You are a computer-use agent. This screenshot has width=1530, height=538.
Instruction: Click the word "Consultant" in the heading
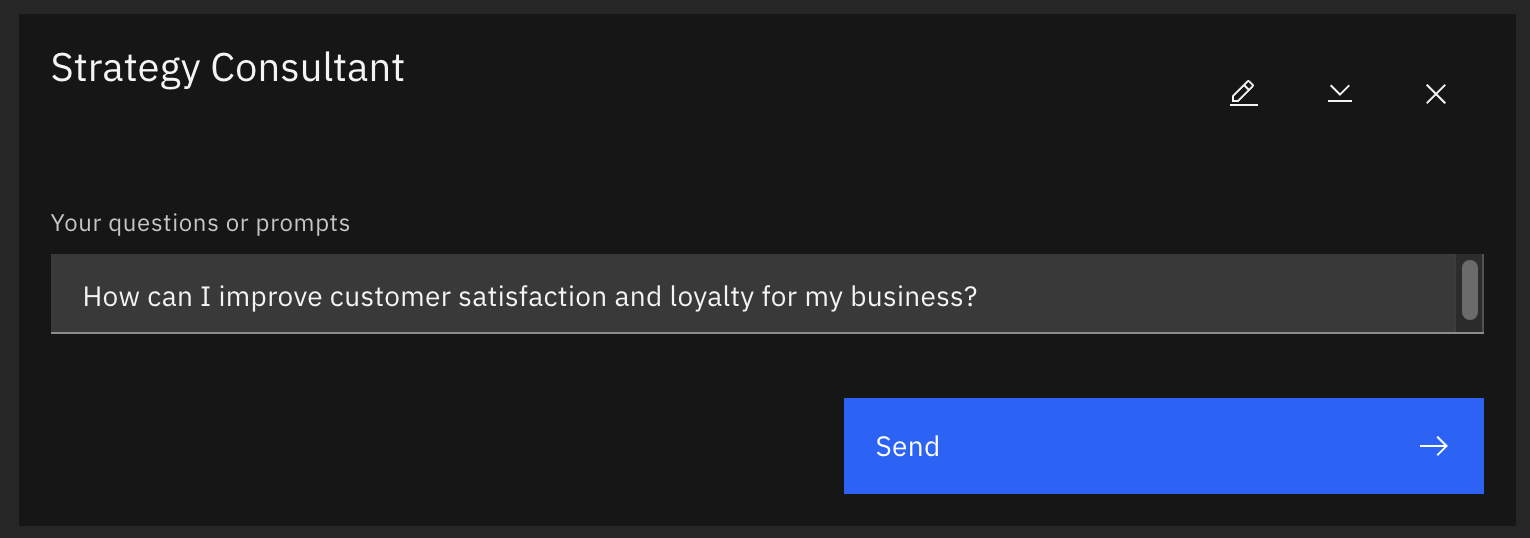(x=308, y=68)
